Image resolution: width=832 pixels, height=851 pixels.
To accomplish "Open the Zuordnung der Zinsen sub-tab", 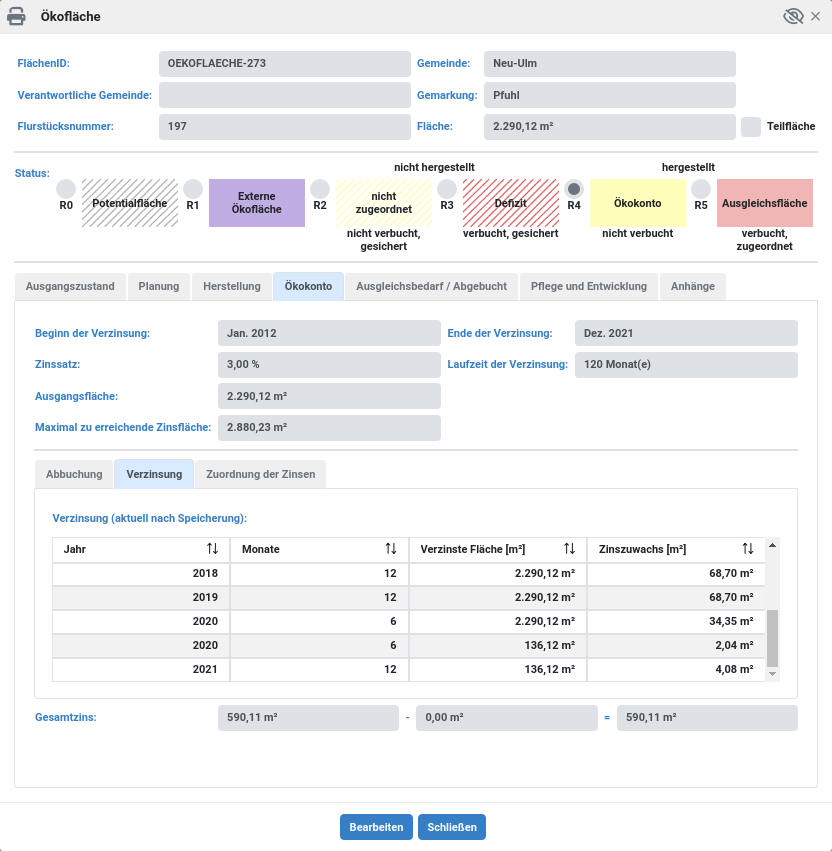I will click(260, 474).
